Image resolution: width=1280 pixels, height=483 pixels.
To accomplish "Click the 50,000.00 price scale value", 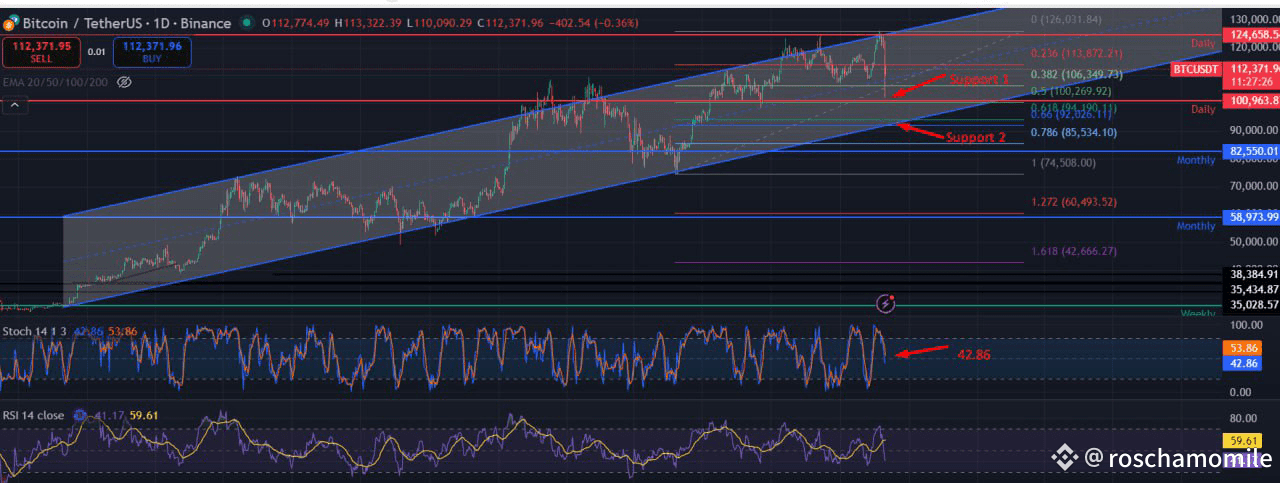I will (1252, 242).
